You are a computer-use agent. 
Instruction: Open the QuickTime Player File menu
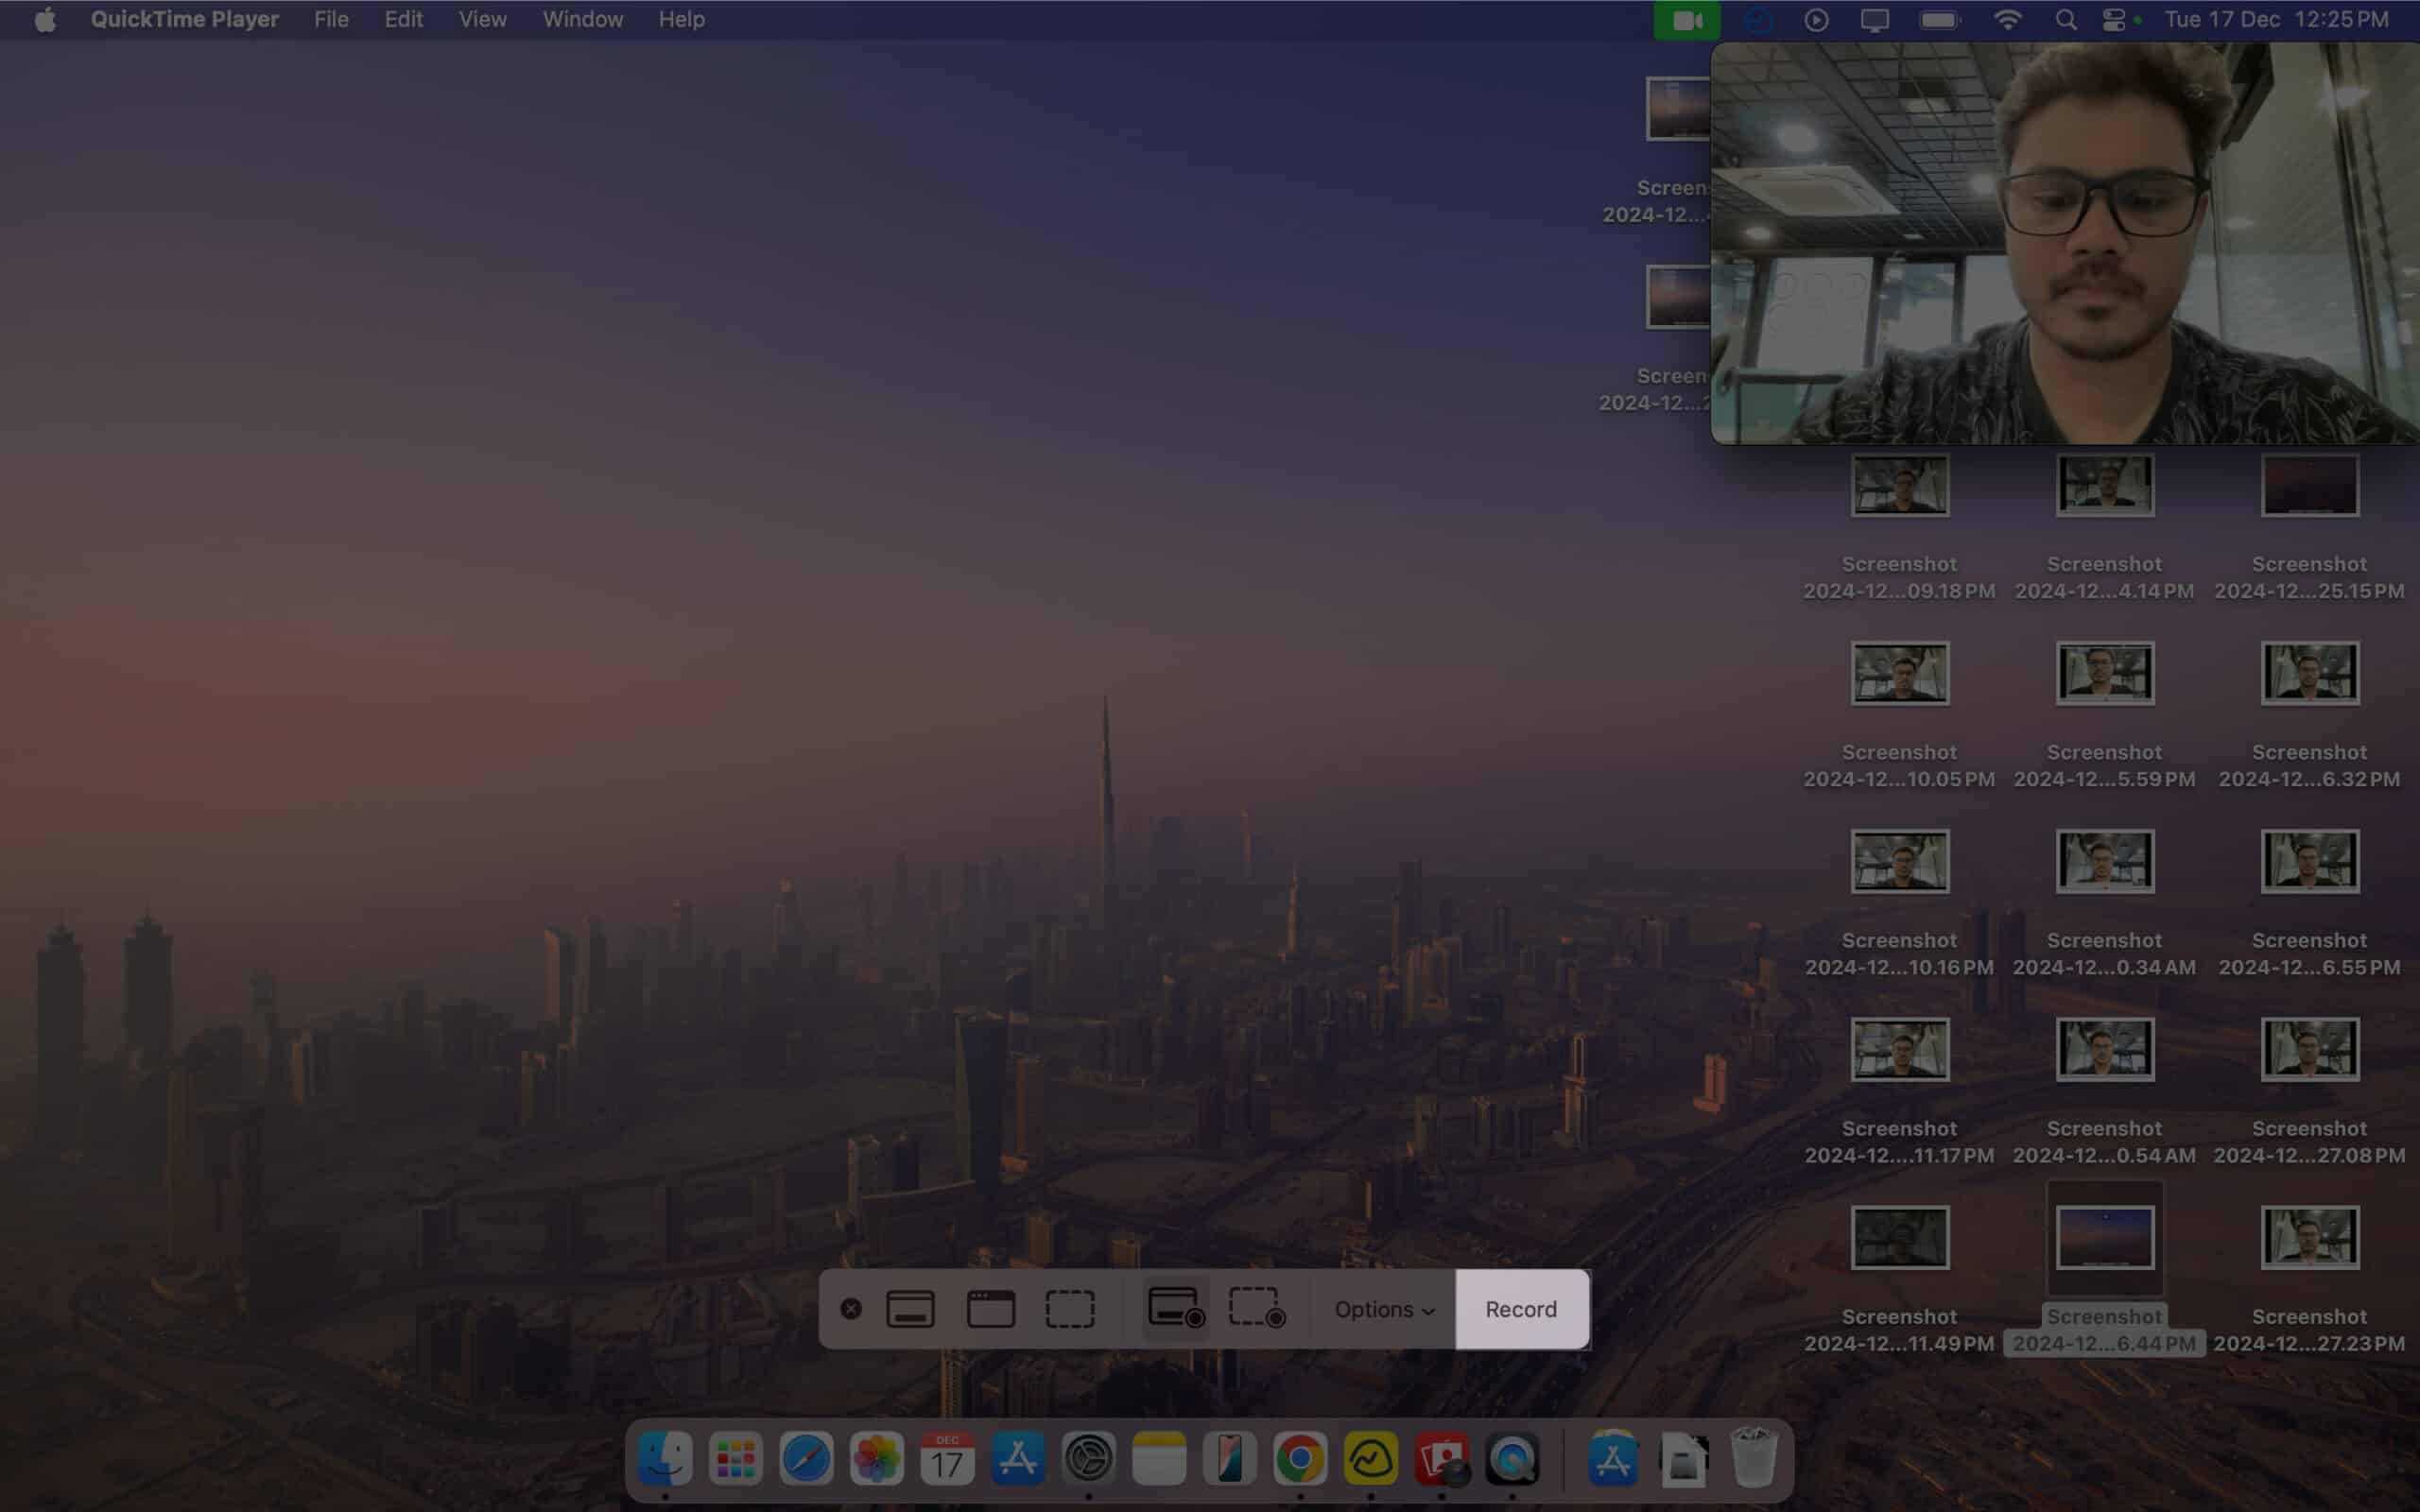pyautogui.click(x=331, y=19)
